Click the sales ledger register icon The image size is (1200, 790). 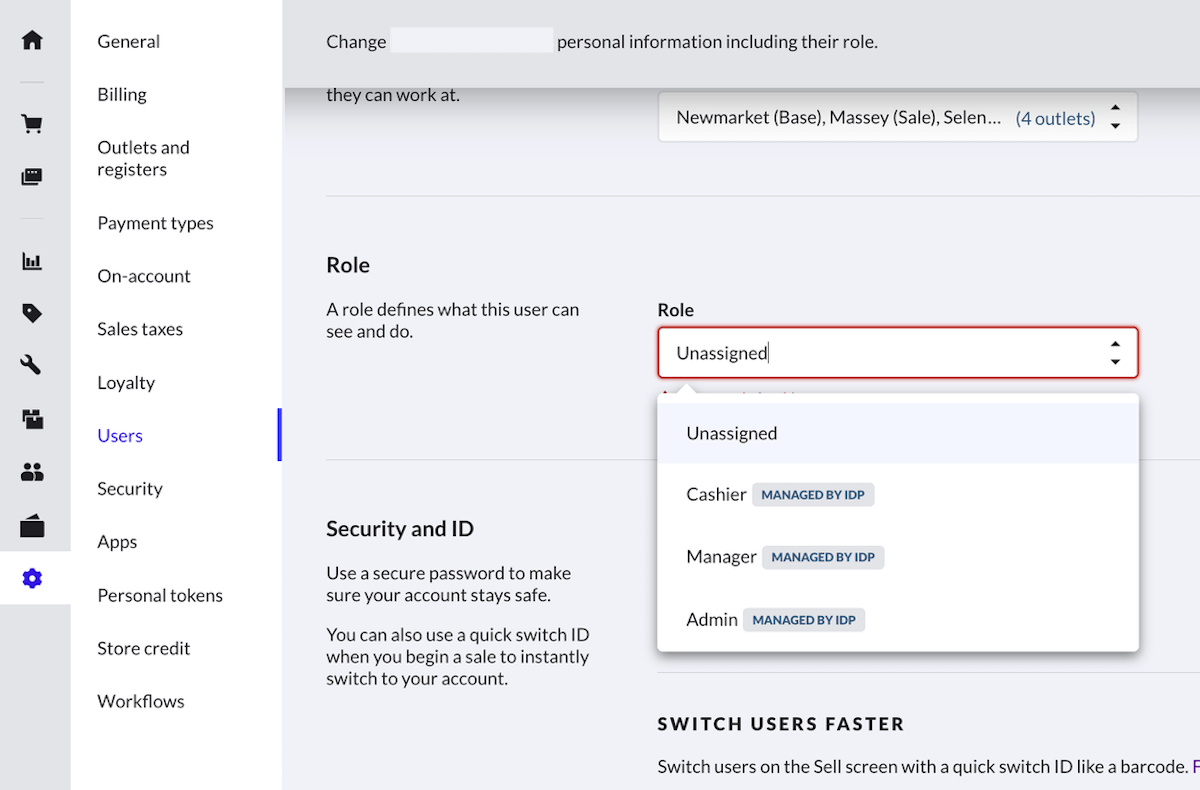[32, 177]
